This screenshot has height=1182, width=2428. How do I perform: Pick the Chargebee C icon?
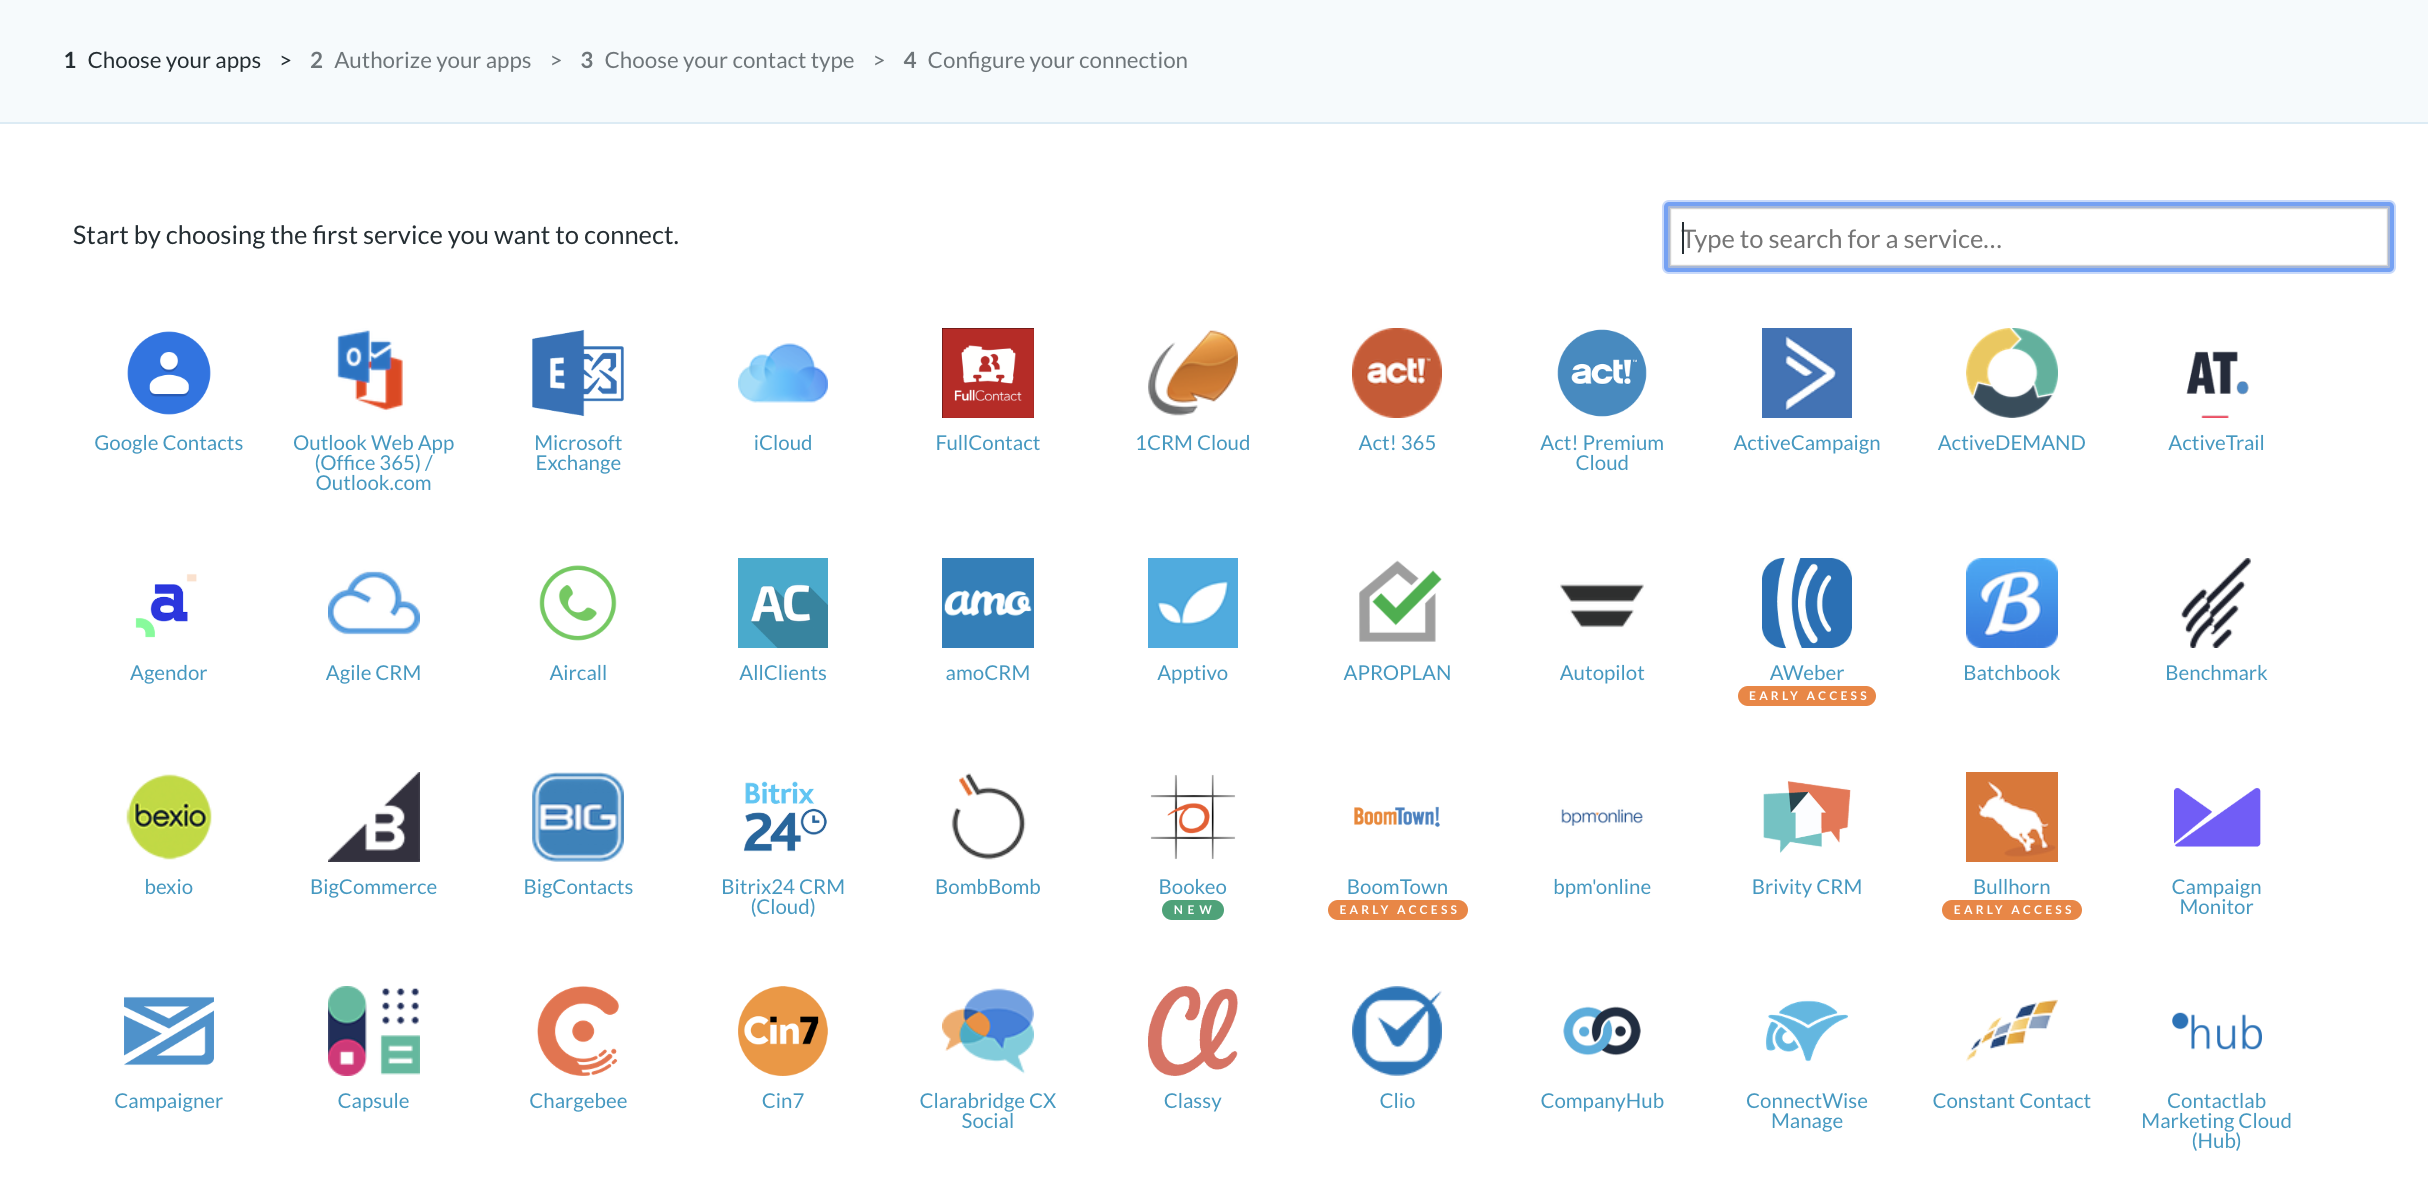pyautogui.click(x=578, y=1031)
